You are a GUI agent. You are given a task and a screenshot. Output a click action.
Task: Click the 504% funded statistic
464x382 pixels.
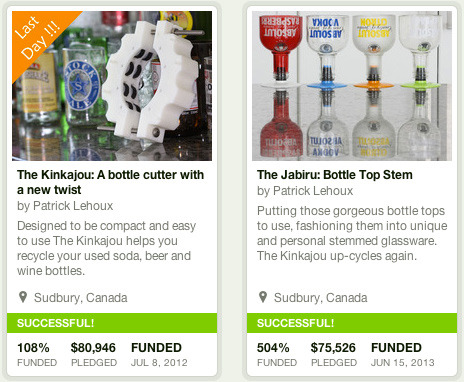[277, 354]
